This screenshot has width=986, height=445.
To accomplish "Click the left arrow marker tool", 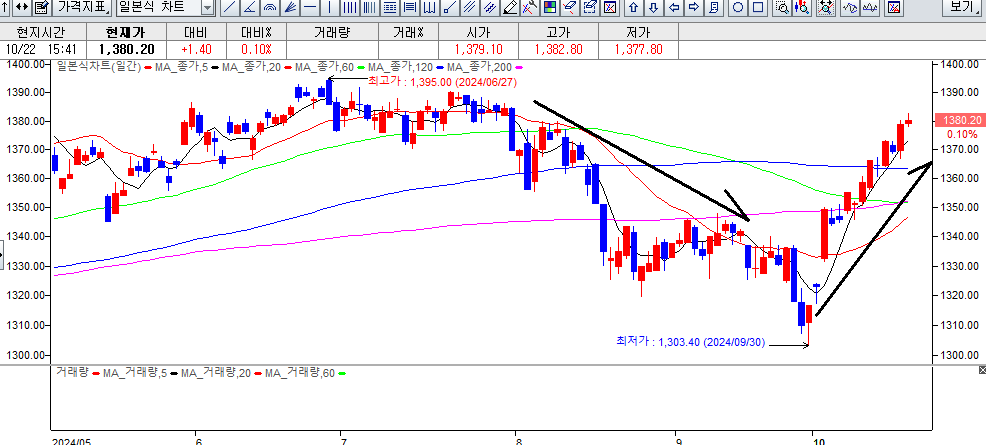I will point(674,8).
